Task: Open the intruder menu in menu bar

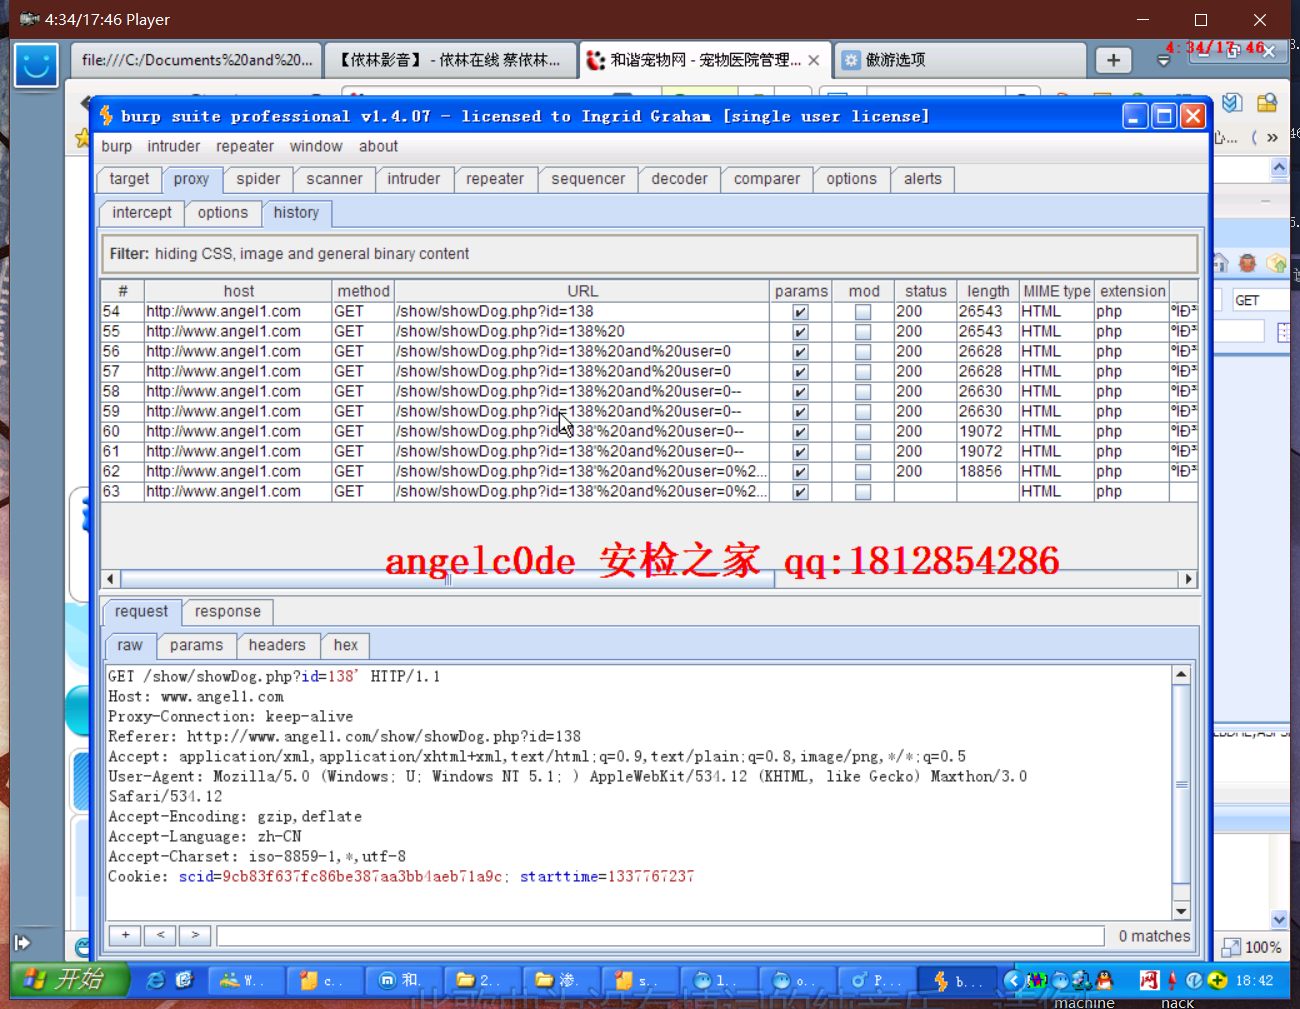Action: (x=173, y=146)
